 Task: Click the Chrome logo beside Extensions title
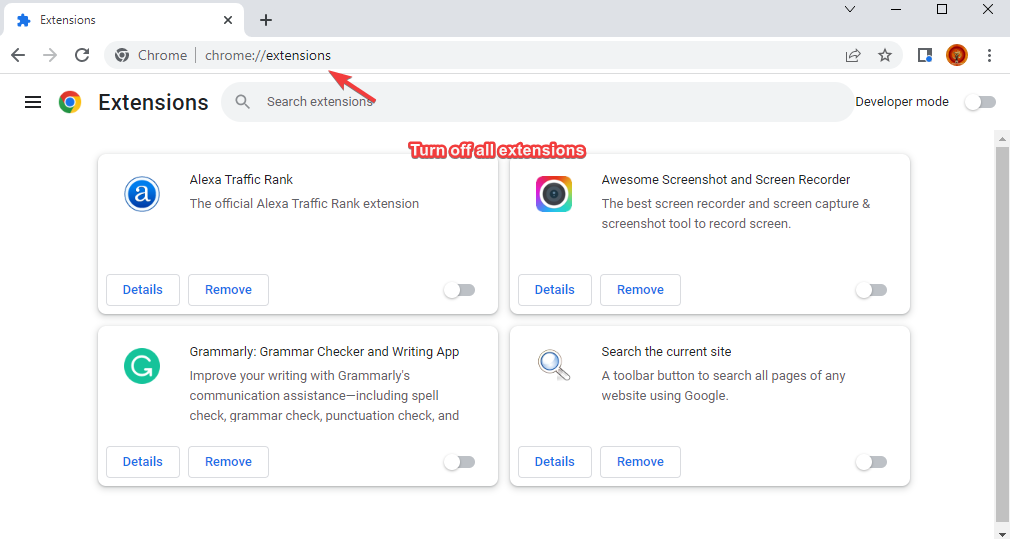pyautogui.click(x=70, y=102)
